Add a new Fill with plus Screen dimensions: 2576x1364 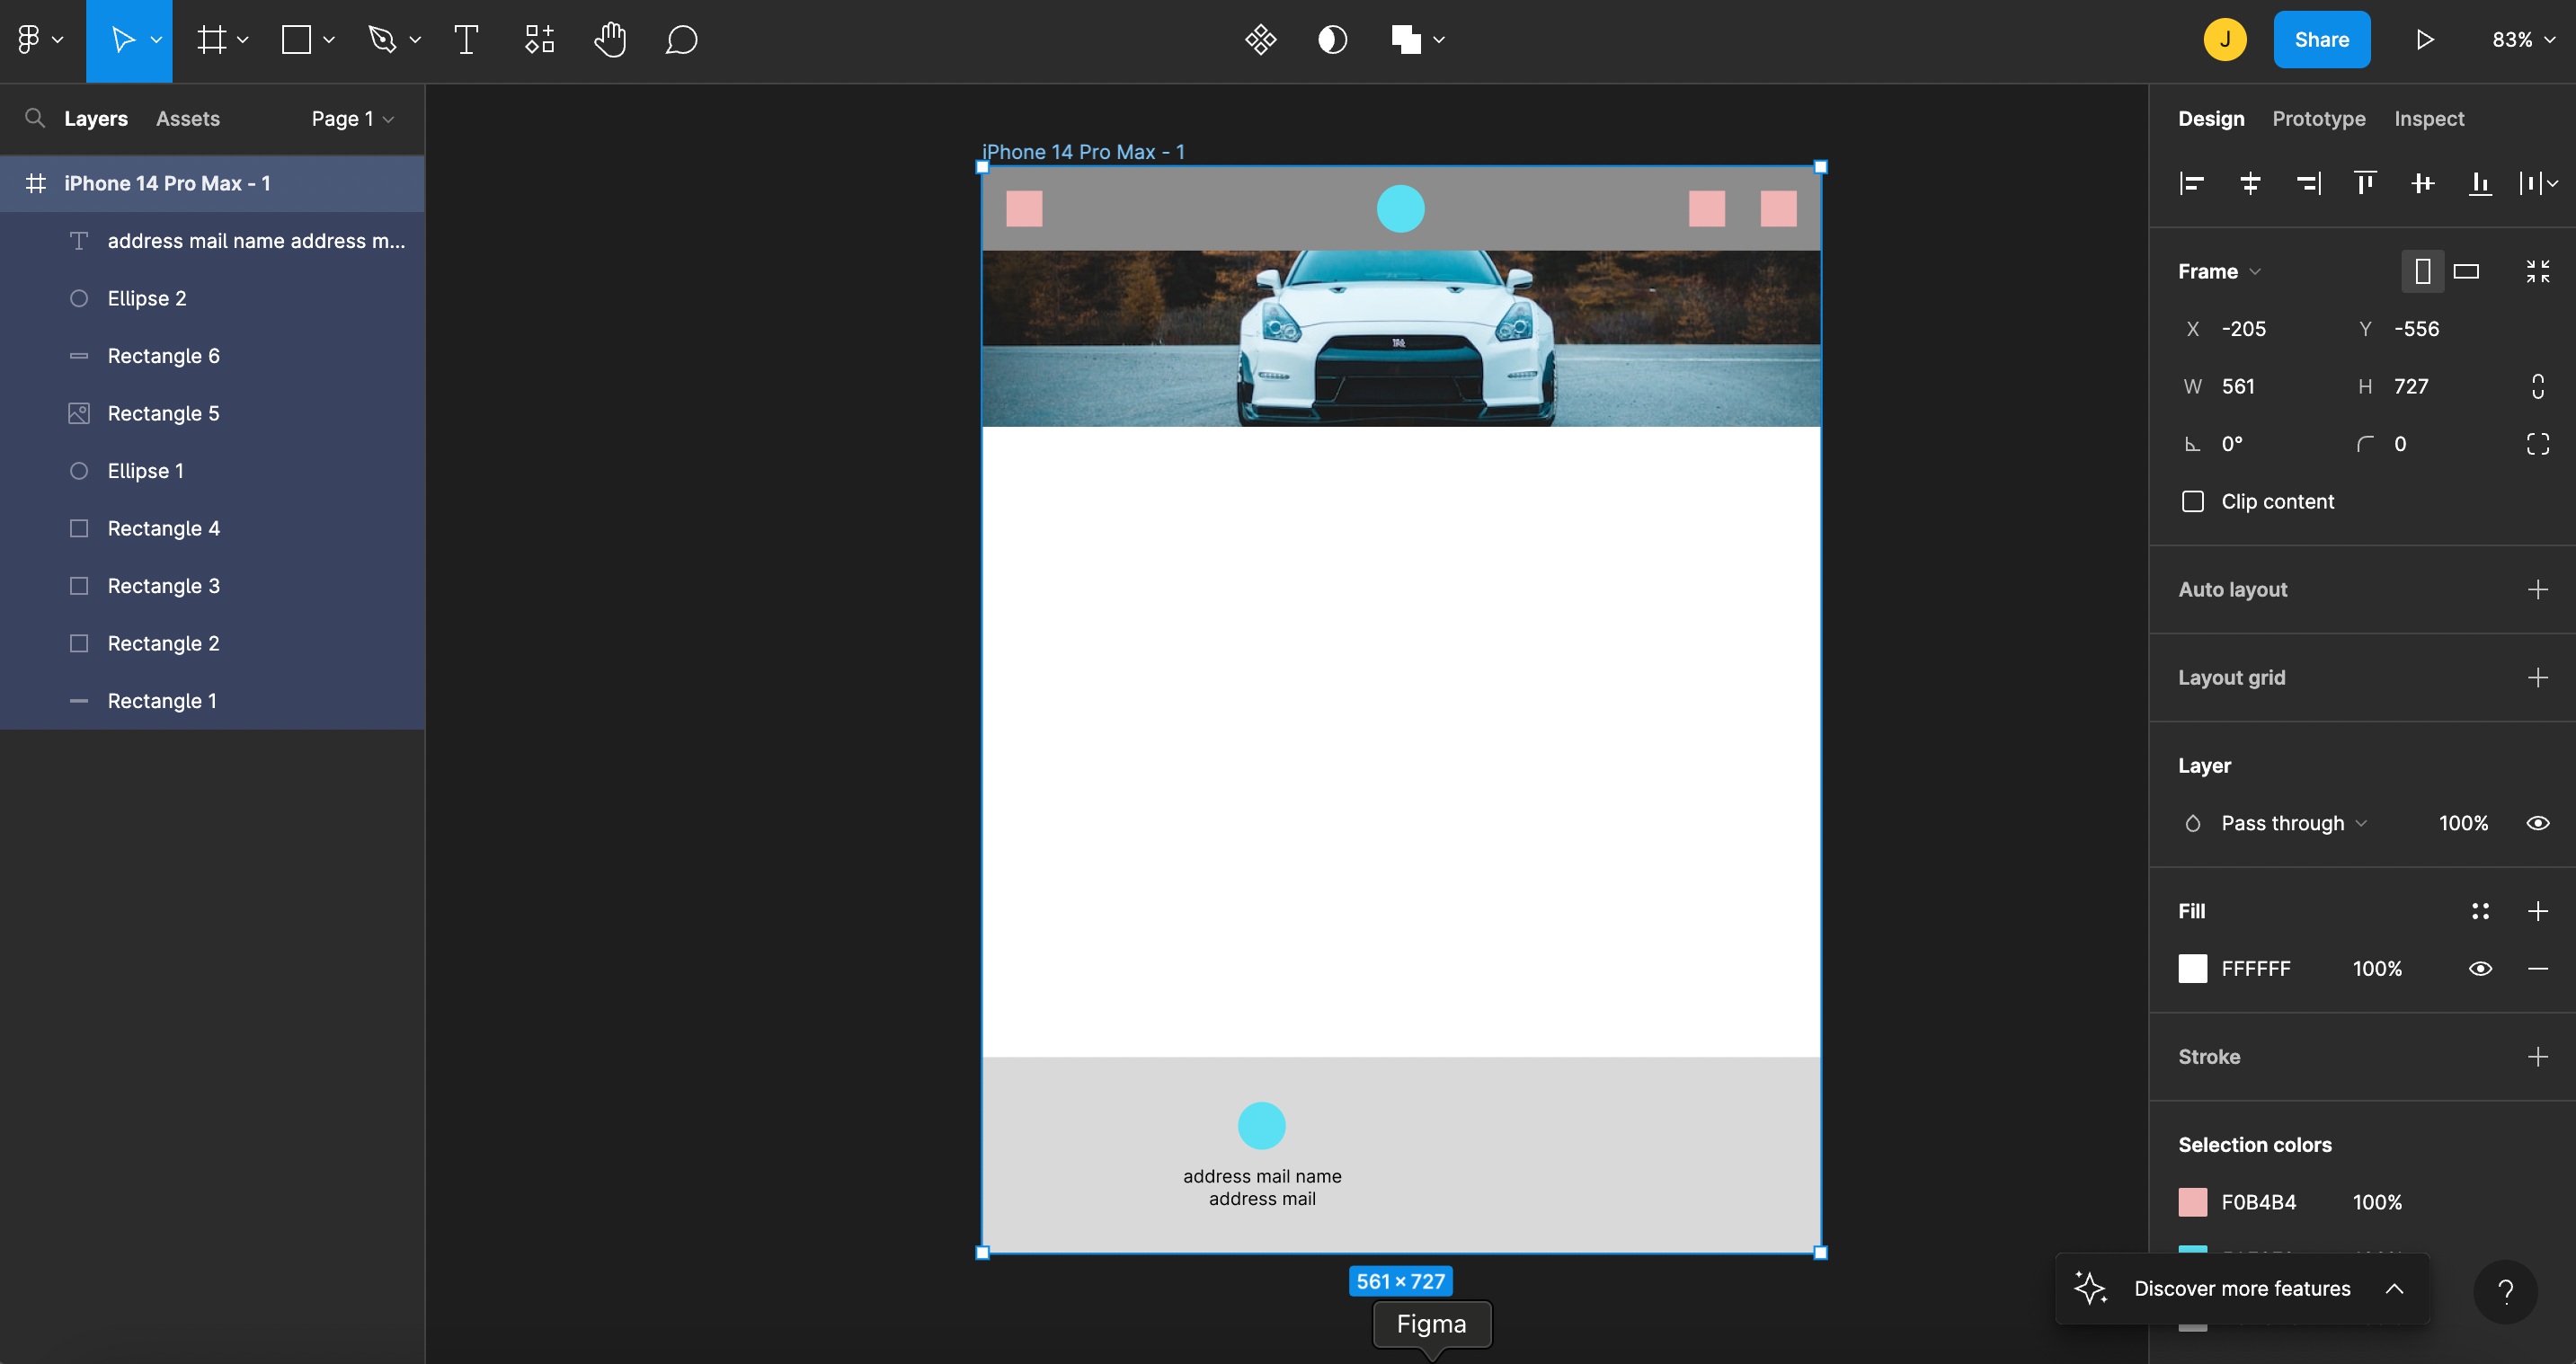coord(2538,911)
